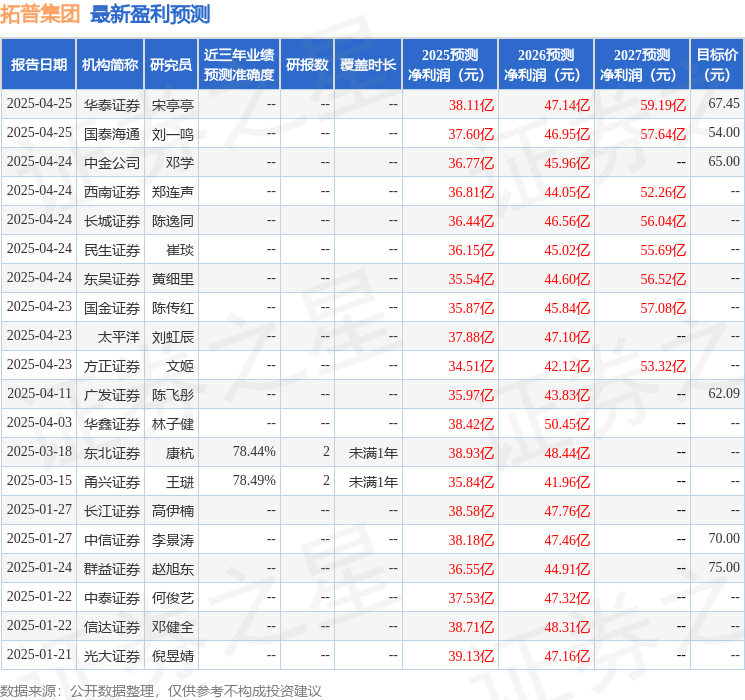Click 国金证券 institution cell
This screenshot has width=745, height=700.
(112, 308)
